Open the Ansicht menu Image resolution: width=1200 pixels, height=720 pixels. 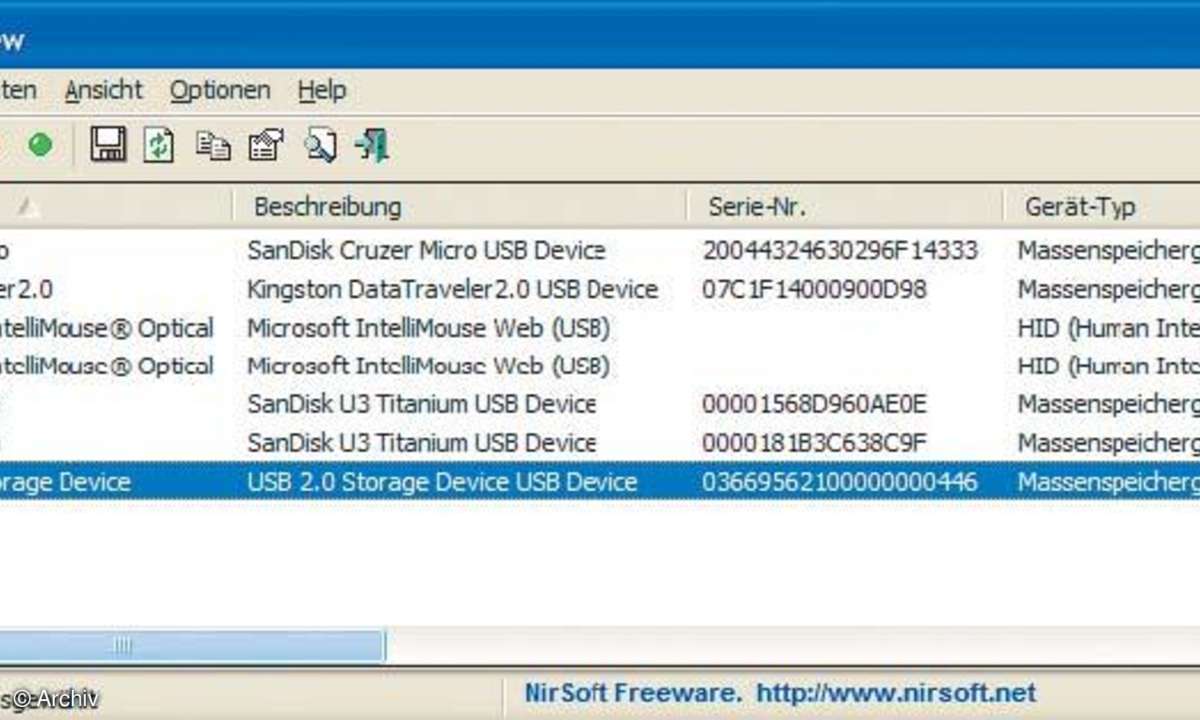pyautogui.click(x=104, y=90)
